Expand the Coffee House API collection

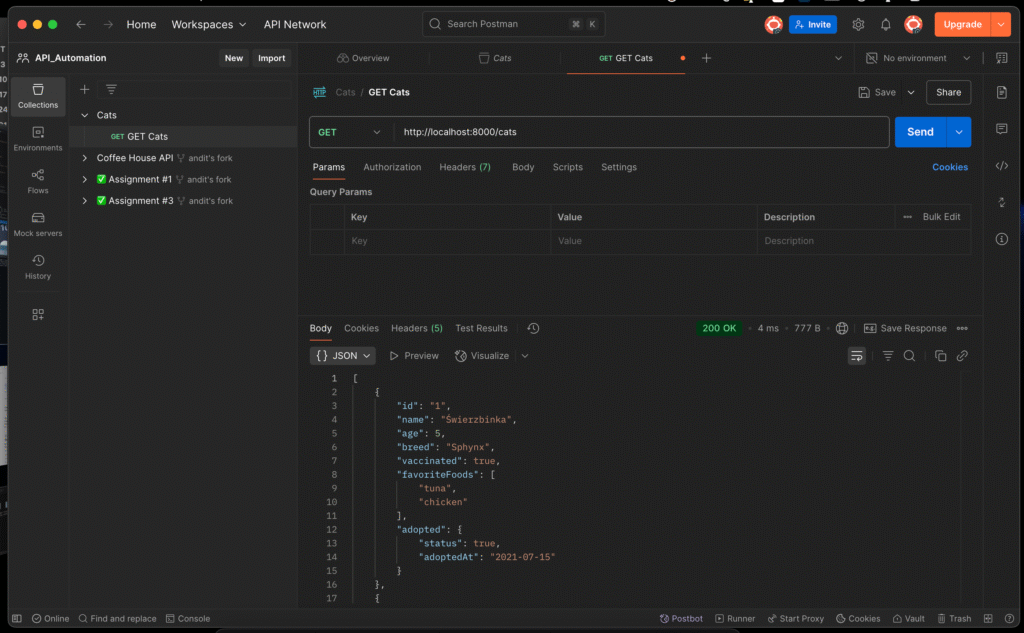point(84,158)
